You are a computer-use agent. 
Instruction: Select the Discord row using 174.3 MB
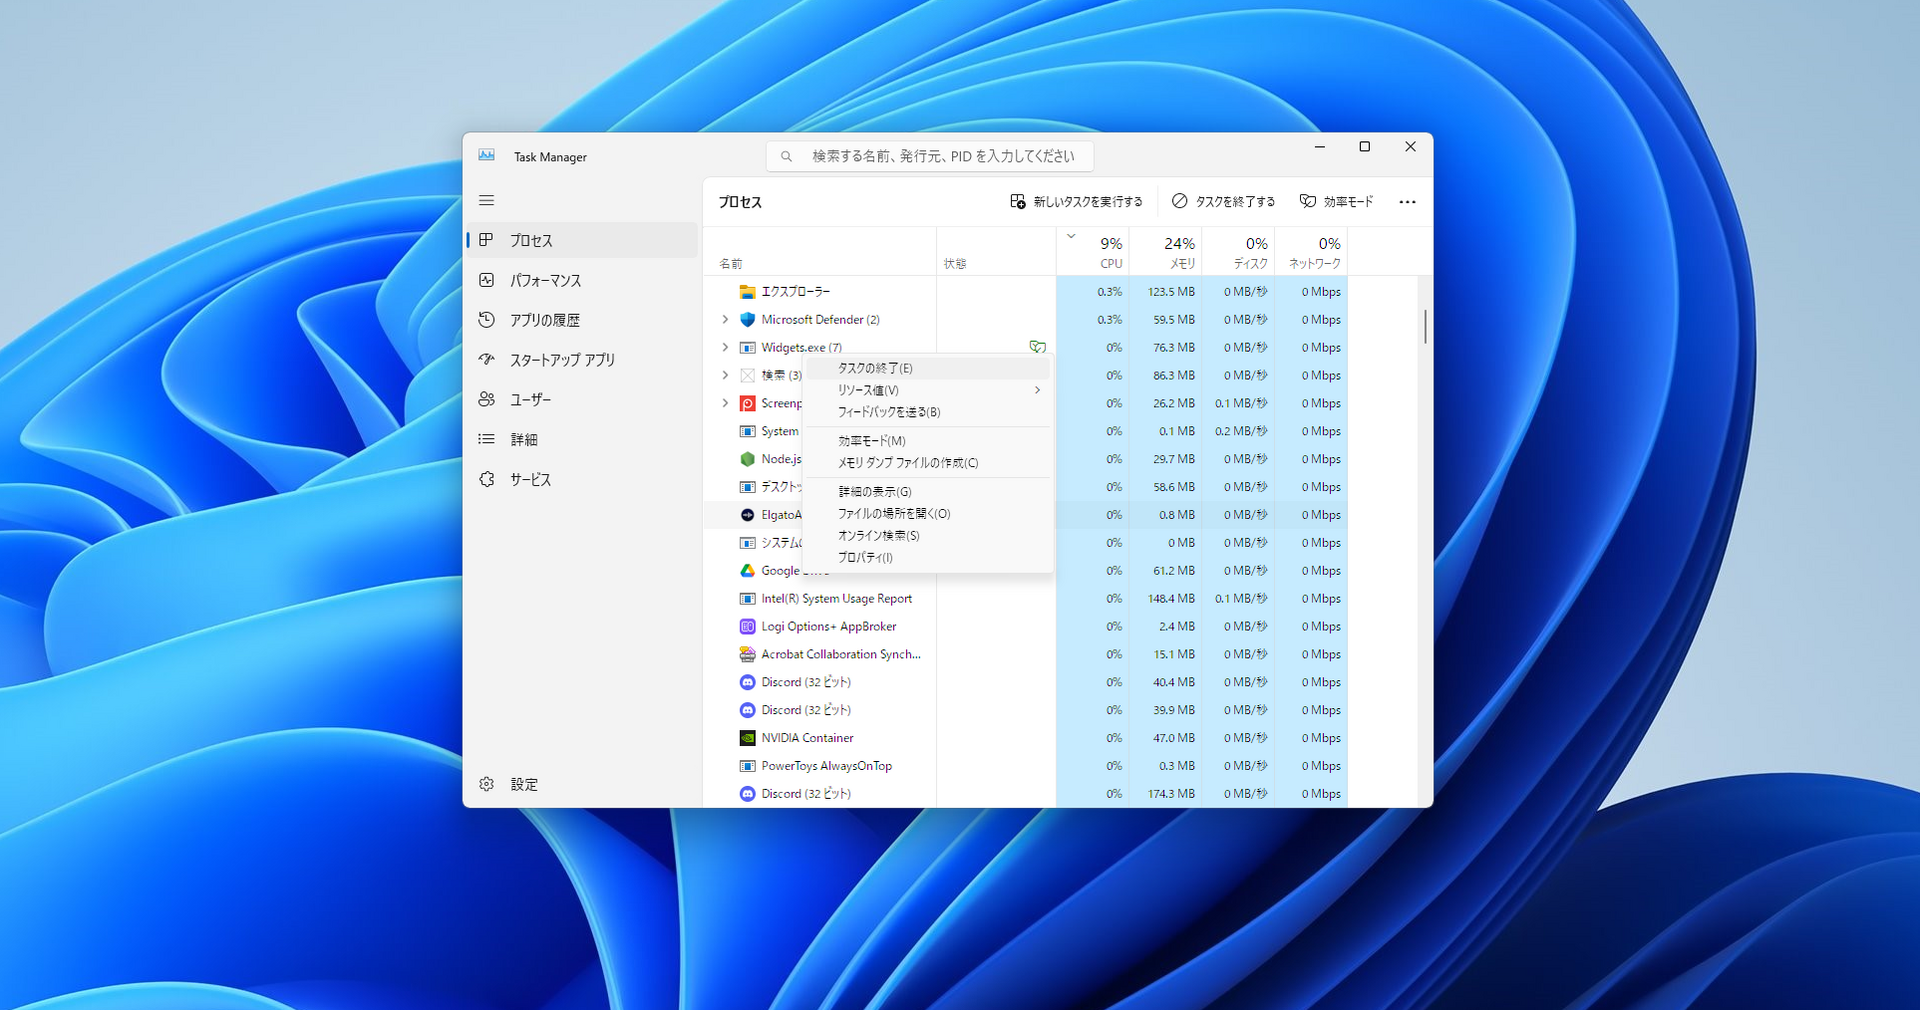pyautogui.click(x=1026, y=794)
